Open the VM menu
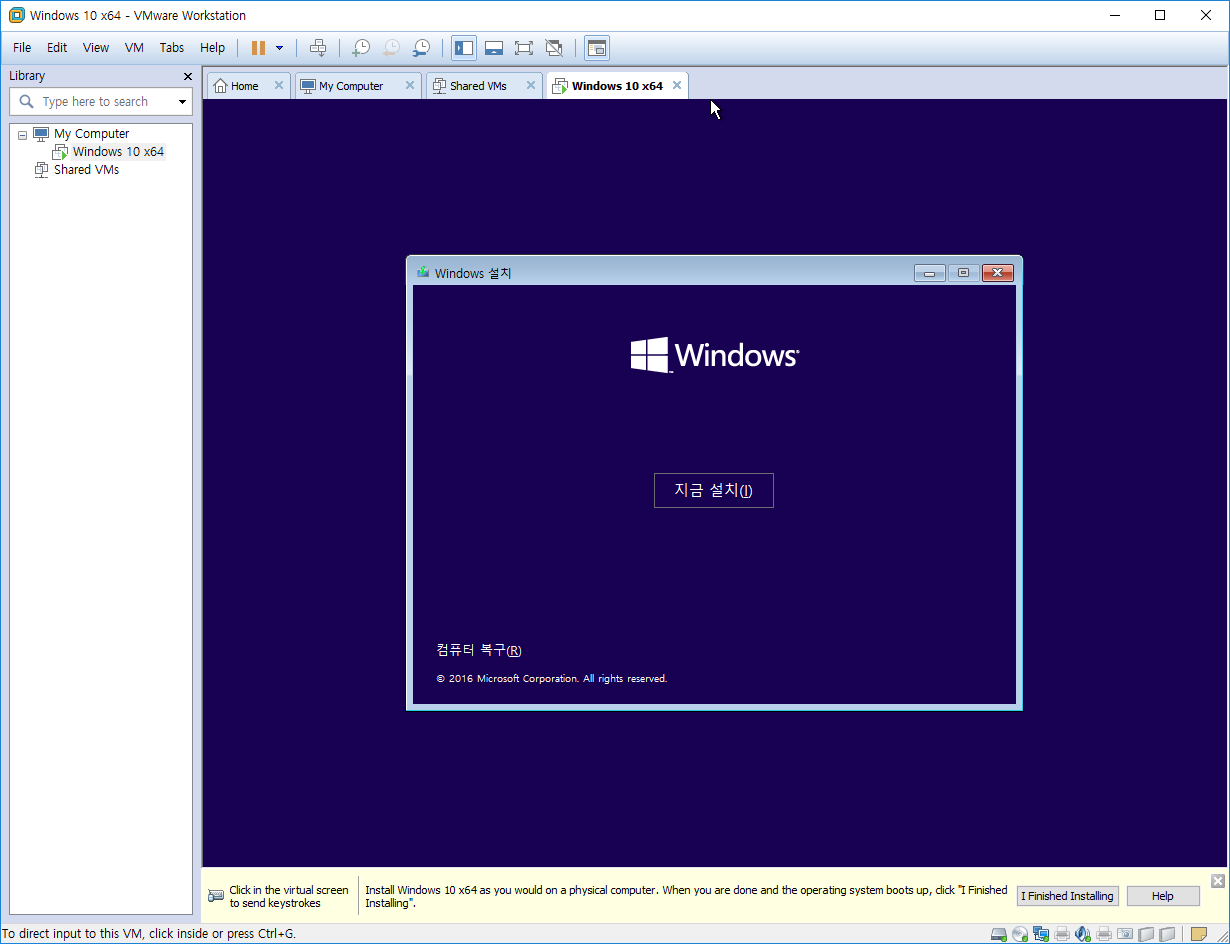The height and width of the screenshot is (944, 1230). click(x=134, y=47)
